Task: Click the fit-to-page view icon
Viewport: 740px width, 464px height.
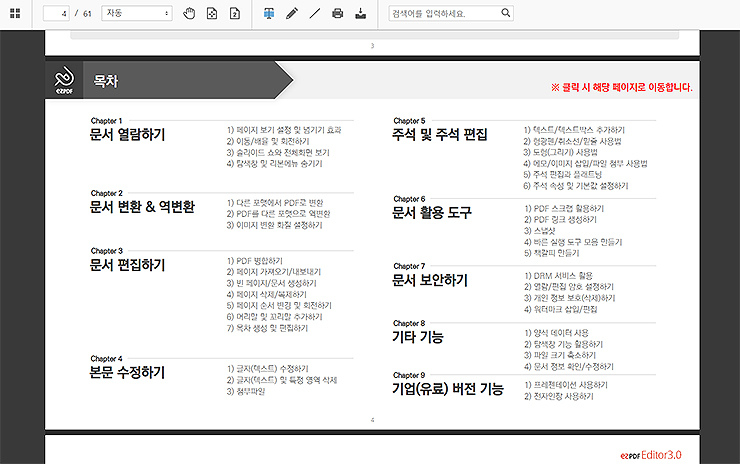Action: coord(212,13)
